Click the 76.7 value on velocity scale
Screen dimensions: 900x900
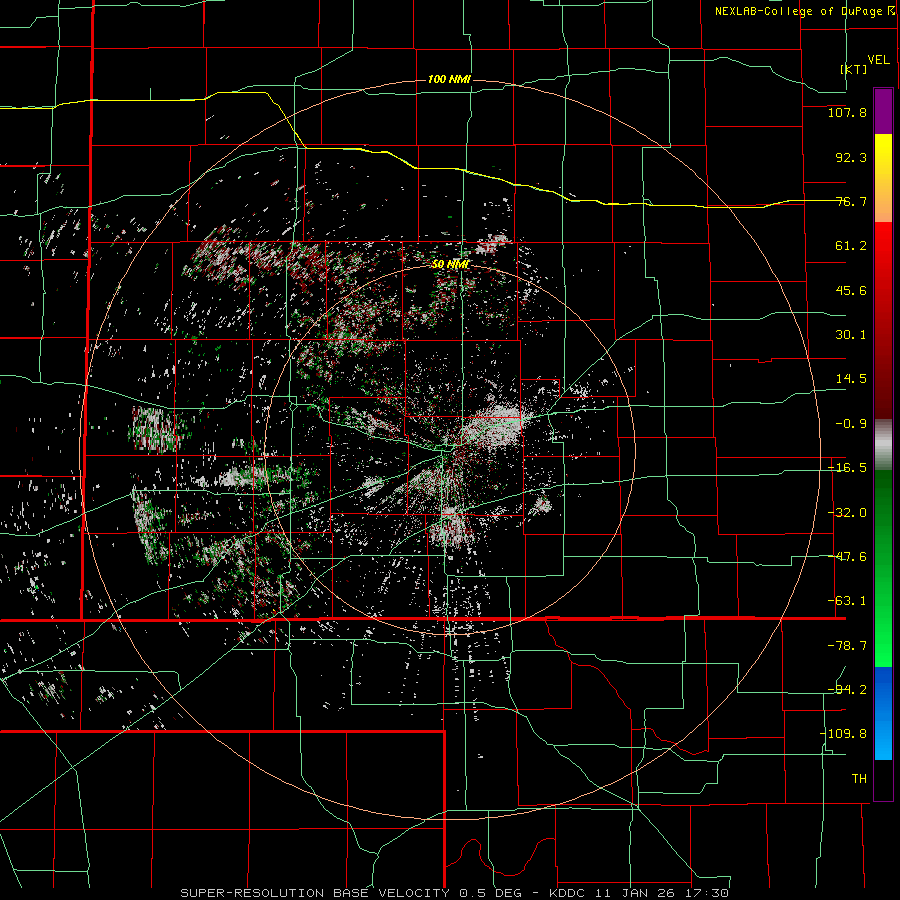(851, 201)
